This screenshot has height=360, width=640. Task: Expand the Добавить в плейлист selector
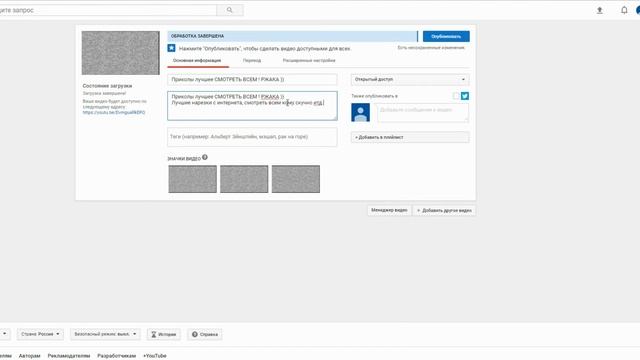410,137
